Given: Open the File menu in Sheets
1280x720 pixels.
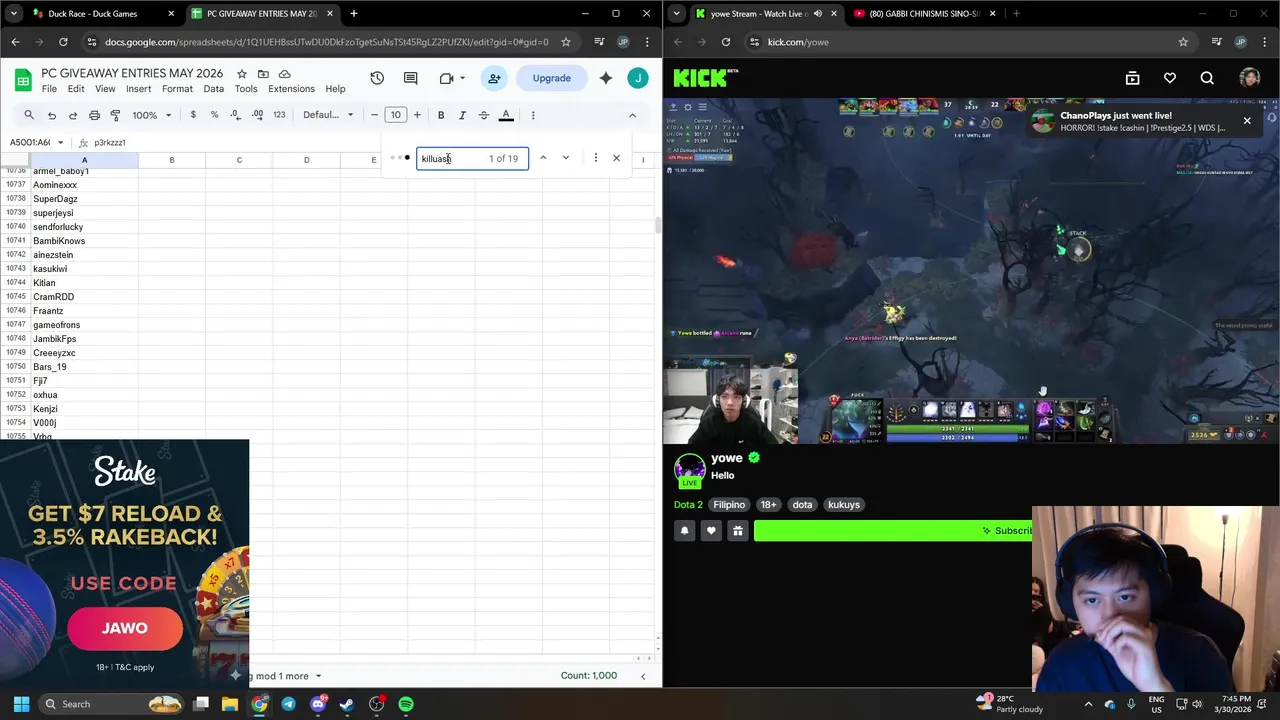Looking at the screenshot, I should point(49,89).
